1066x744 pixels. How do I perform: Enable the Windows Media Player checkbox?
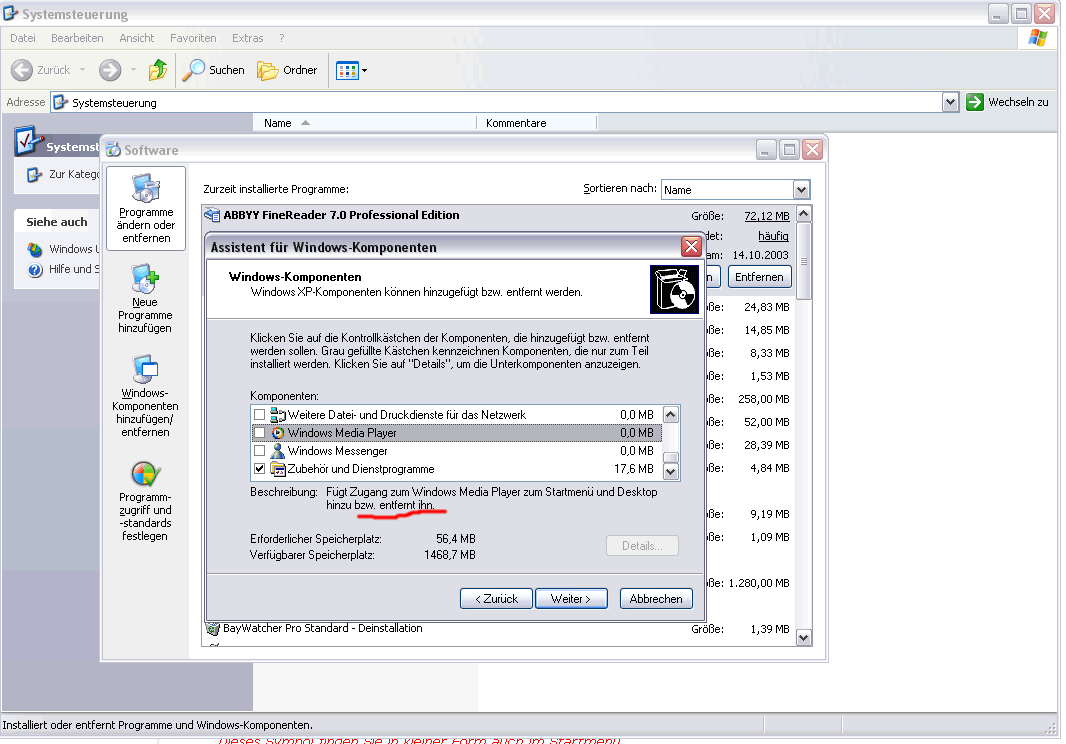pyautogui.click(x=259, y=433)
